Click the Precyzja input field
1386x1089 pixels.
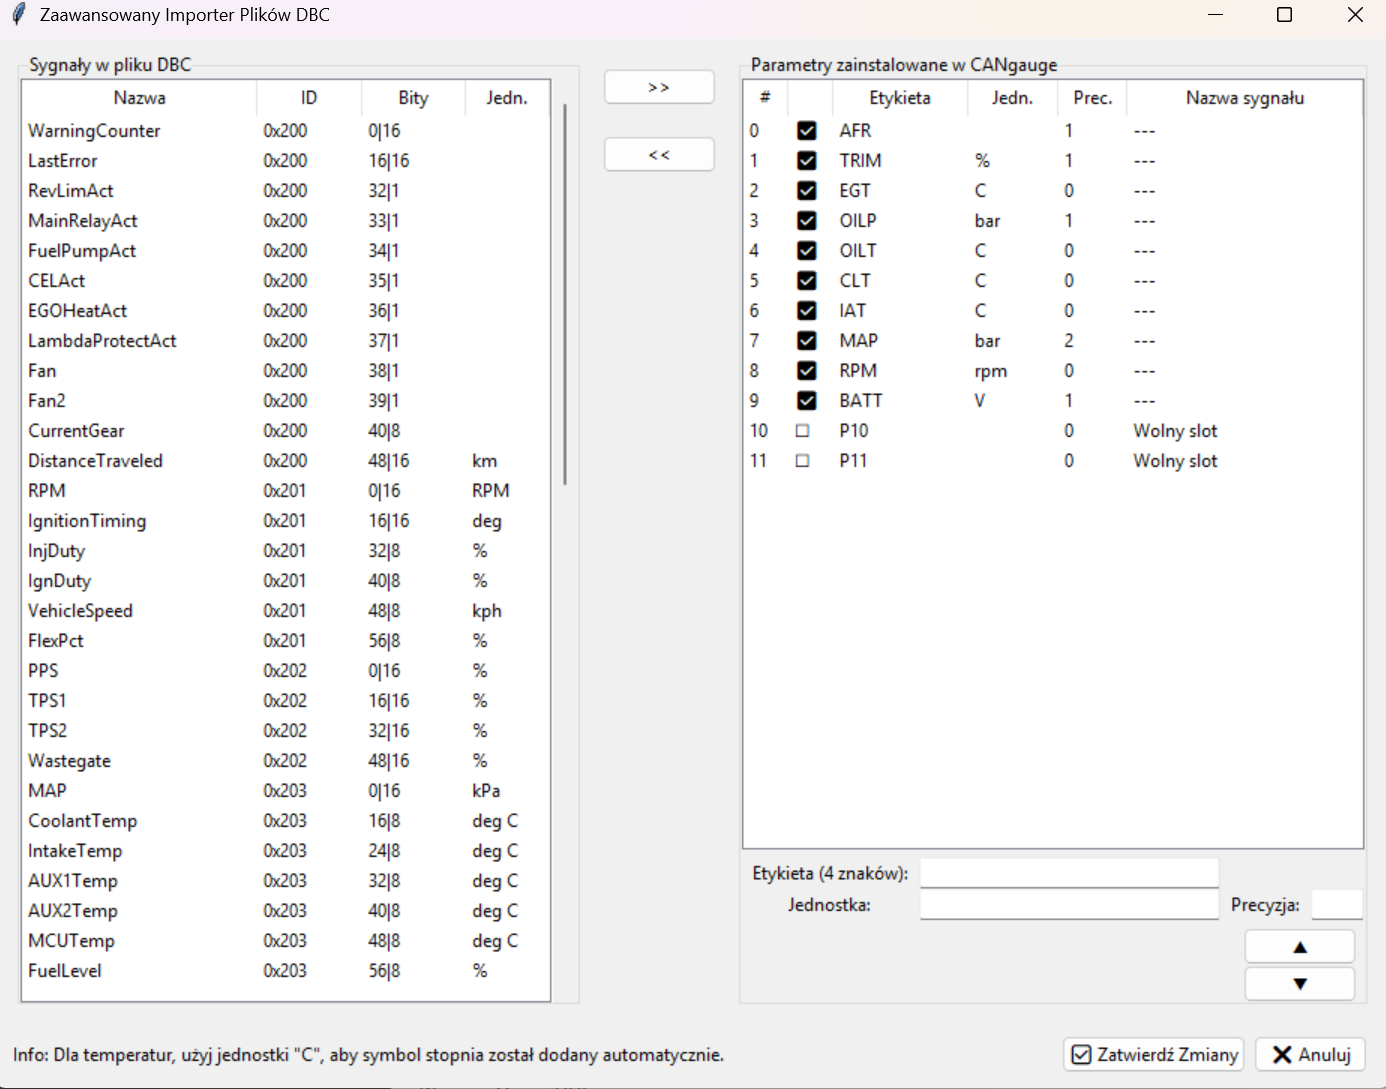(x=1337, y=905)
